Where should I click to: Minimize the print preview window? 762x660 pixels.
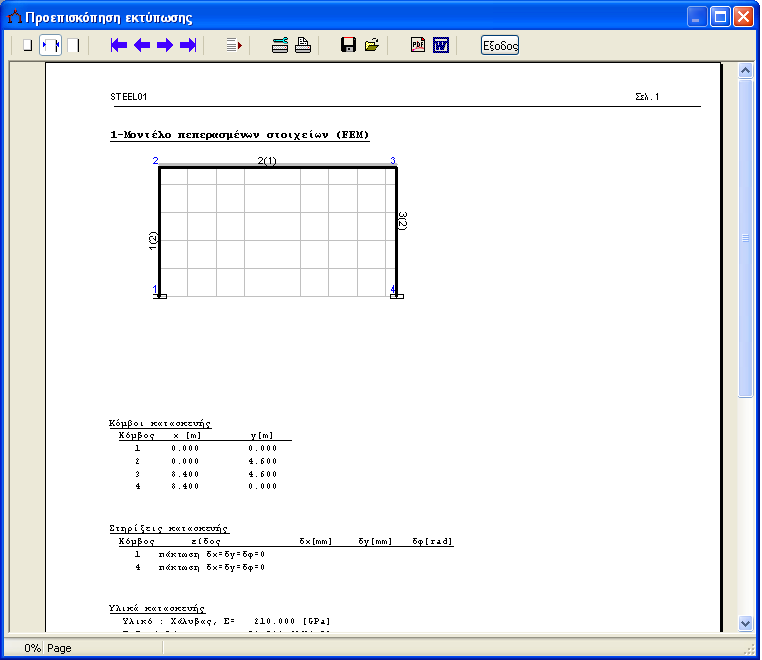pos(697,17)
